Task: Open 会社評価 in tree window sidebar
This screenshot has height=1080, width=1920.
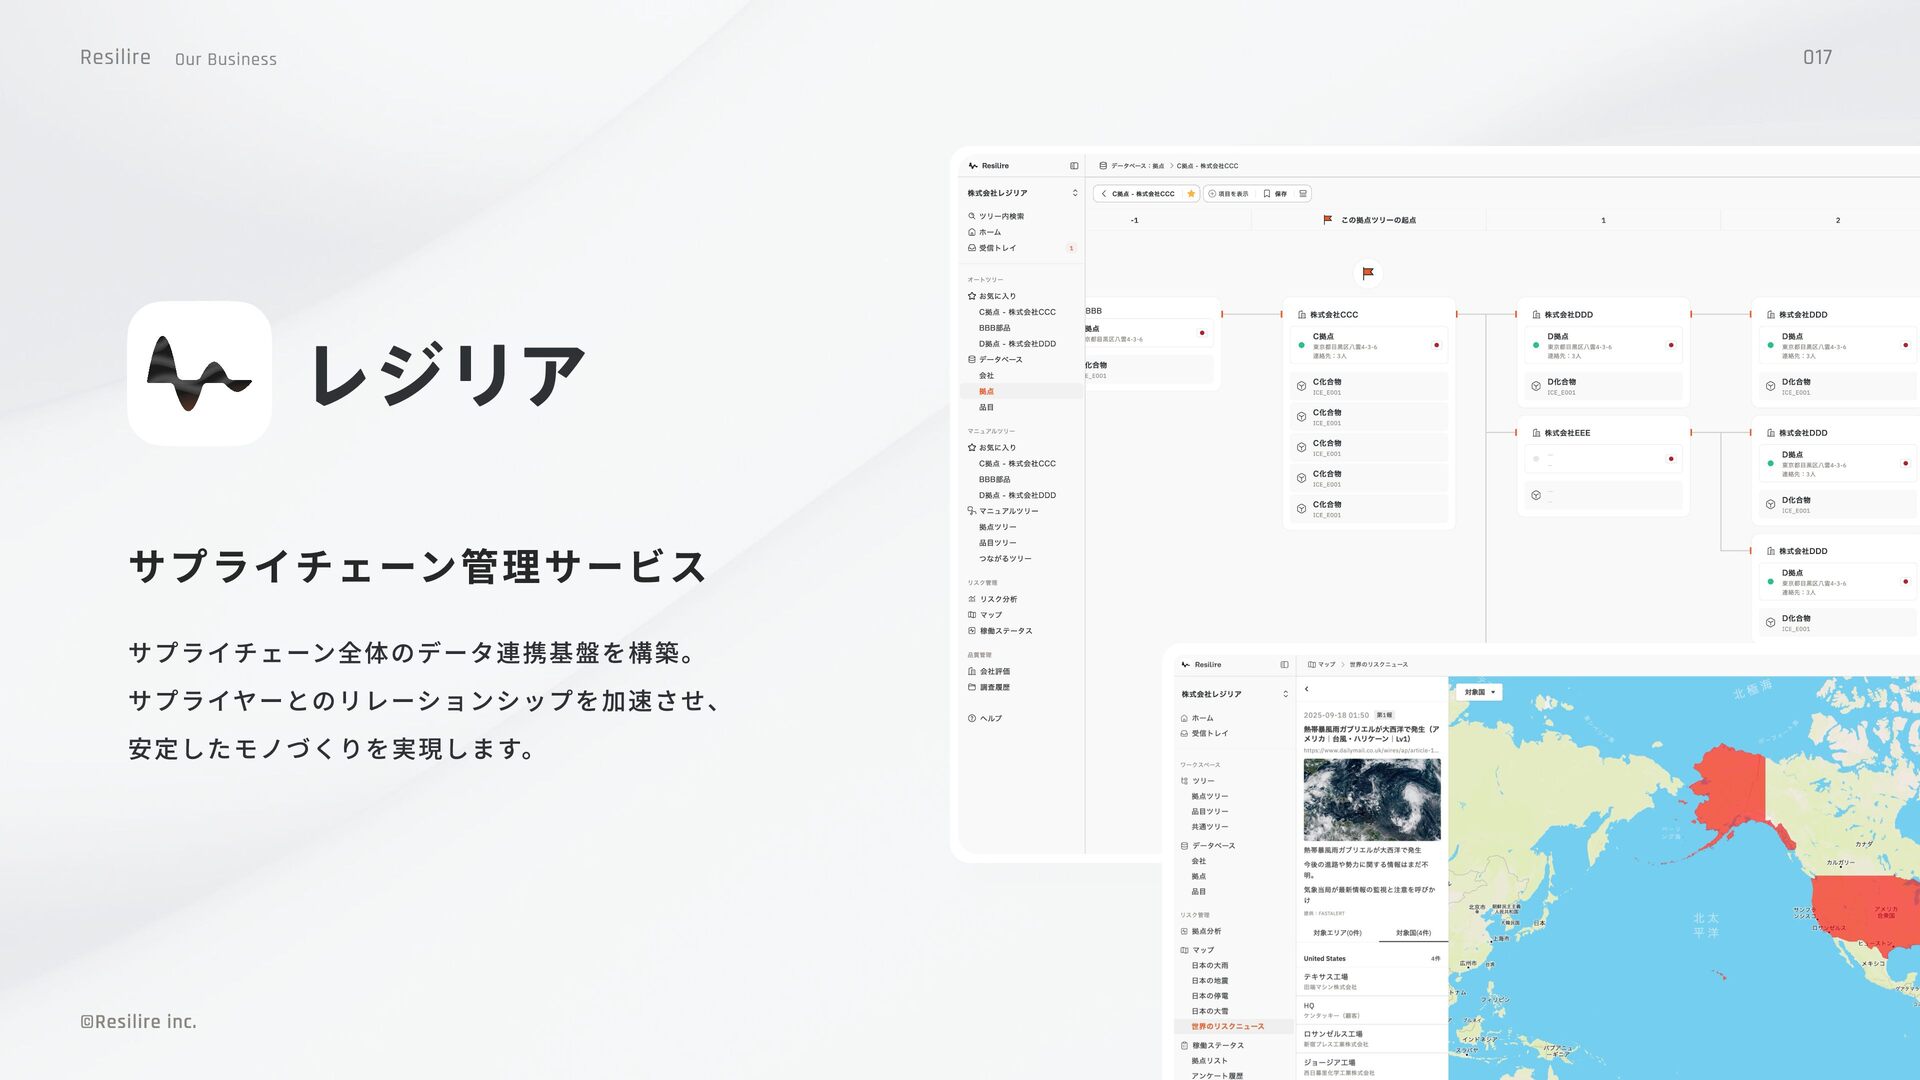Action: pyautogui.click(x=989, y=672)
